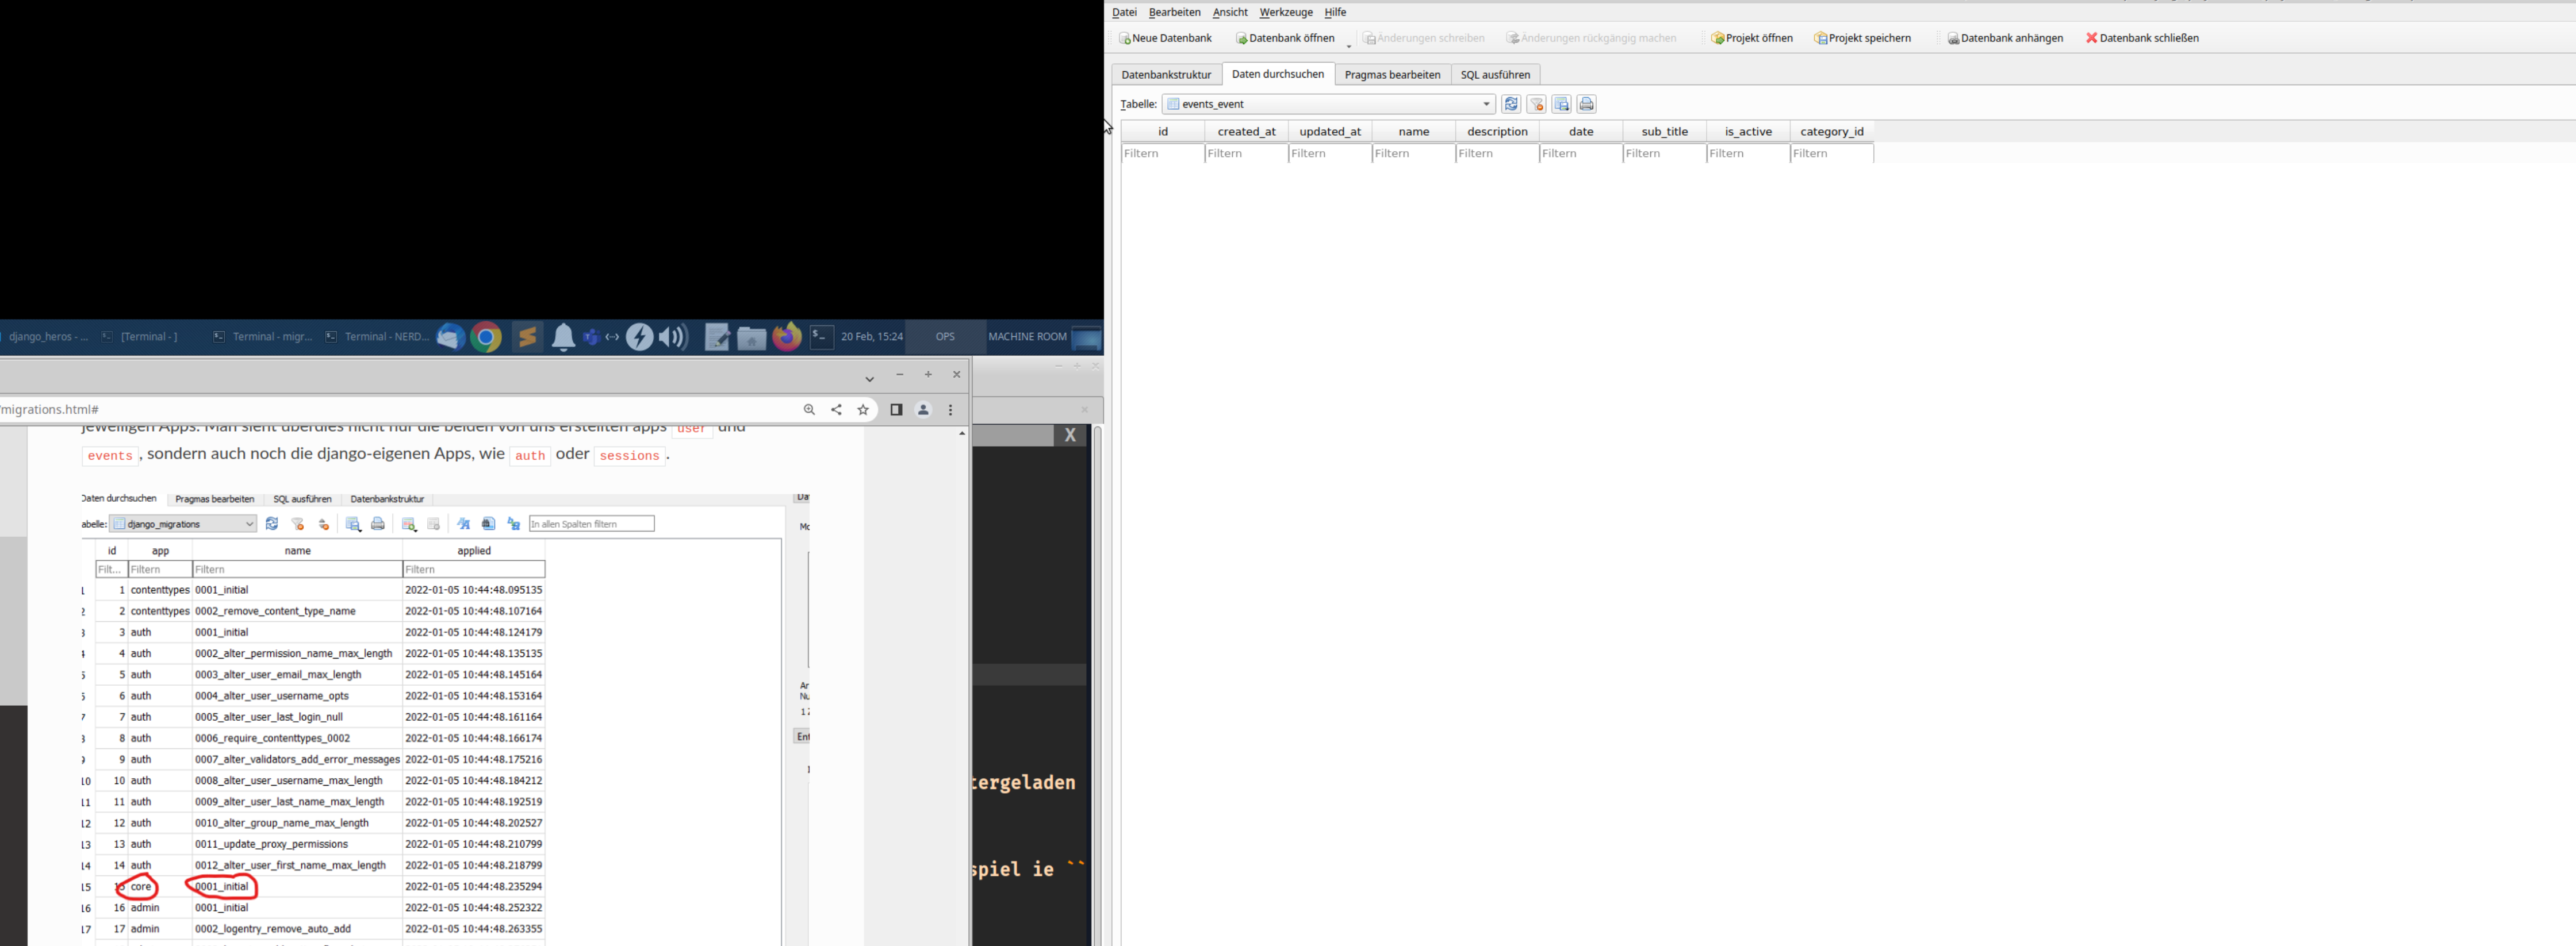Open Google Chrome from the taskbar
This screenshot has width=2576, height=946.
pos(487,337)
